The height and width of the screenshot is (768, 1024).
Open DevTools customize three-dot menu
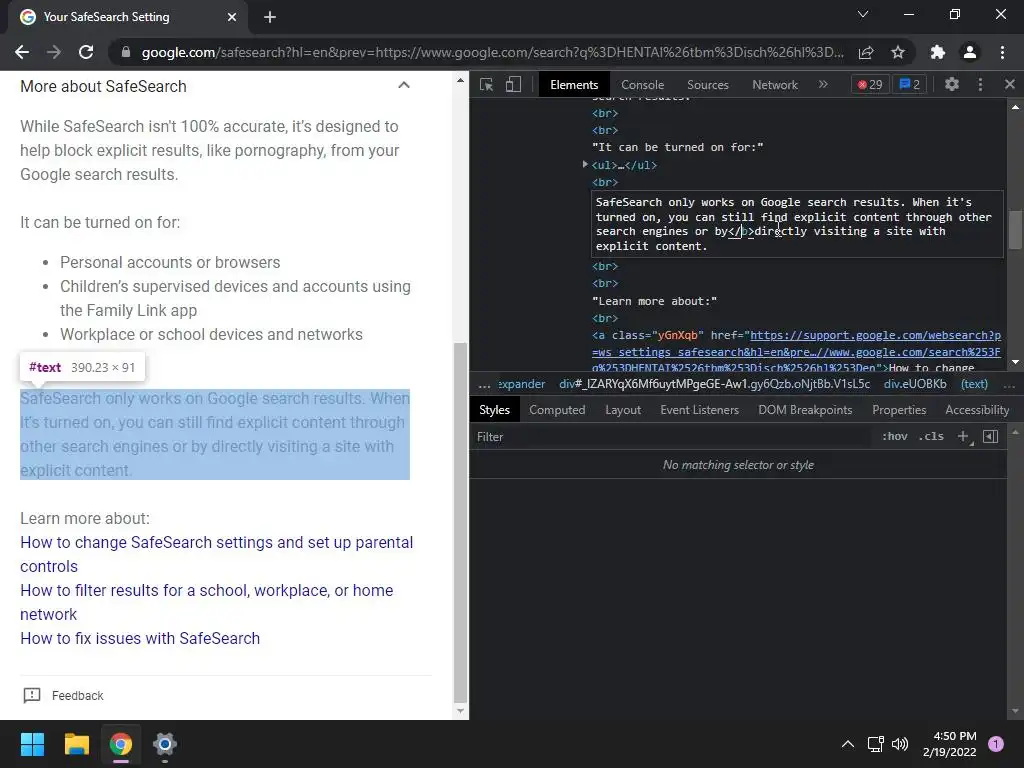pos(980,84)
